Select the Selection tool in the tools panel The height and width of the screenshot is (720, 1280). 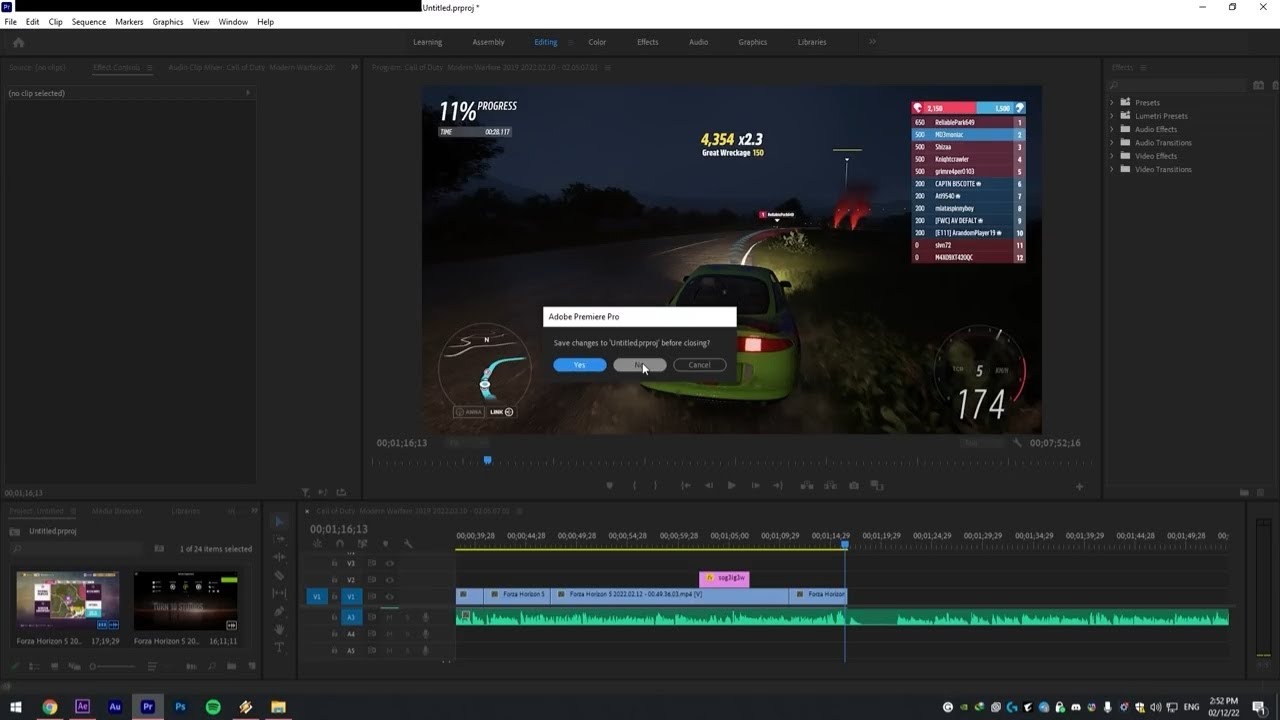(x=279, y=522)
